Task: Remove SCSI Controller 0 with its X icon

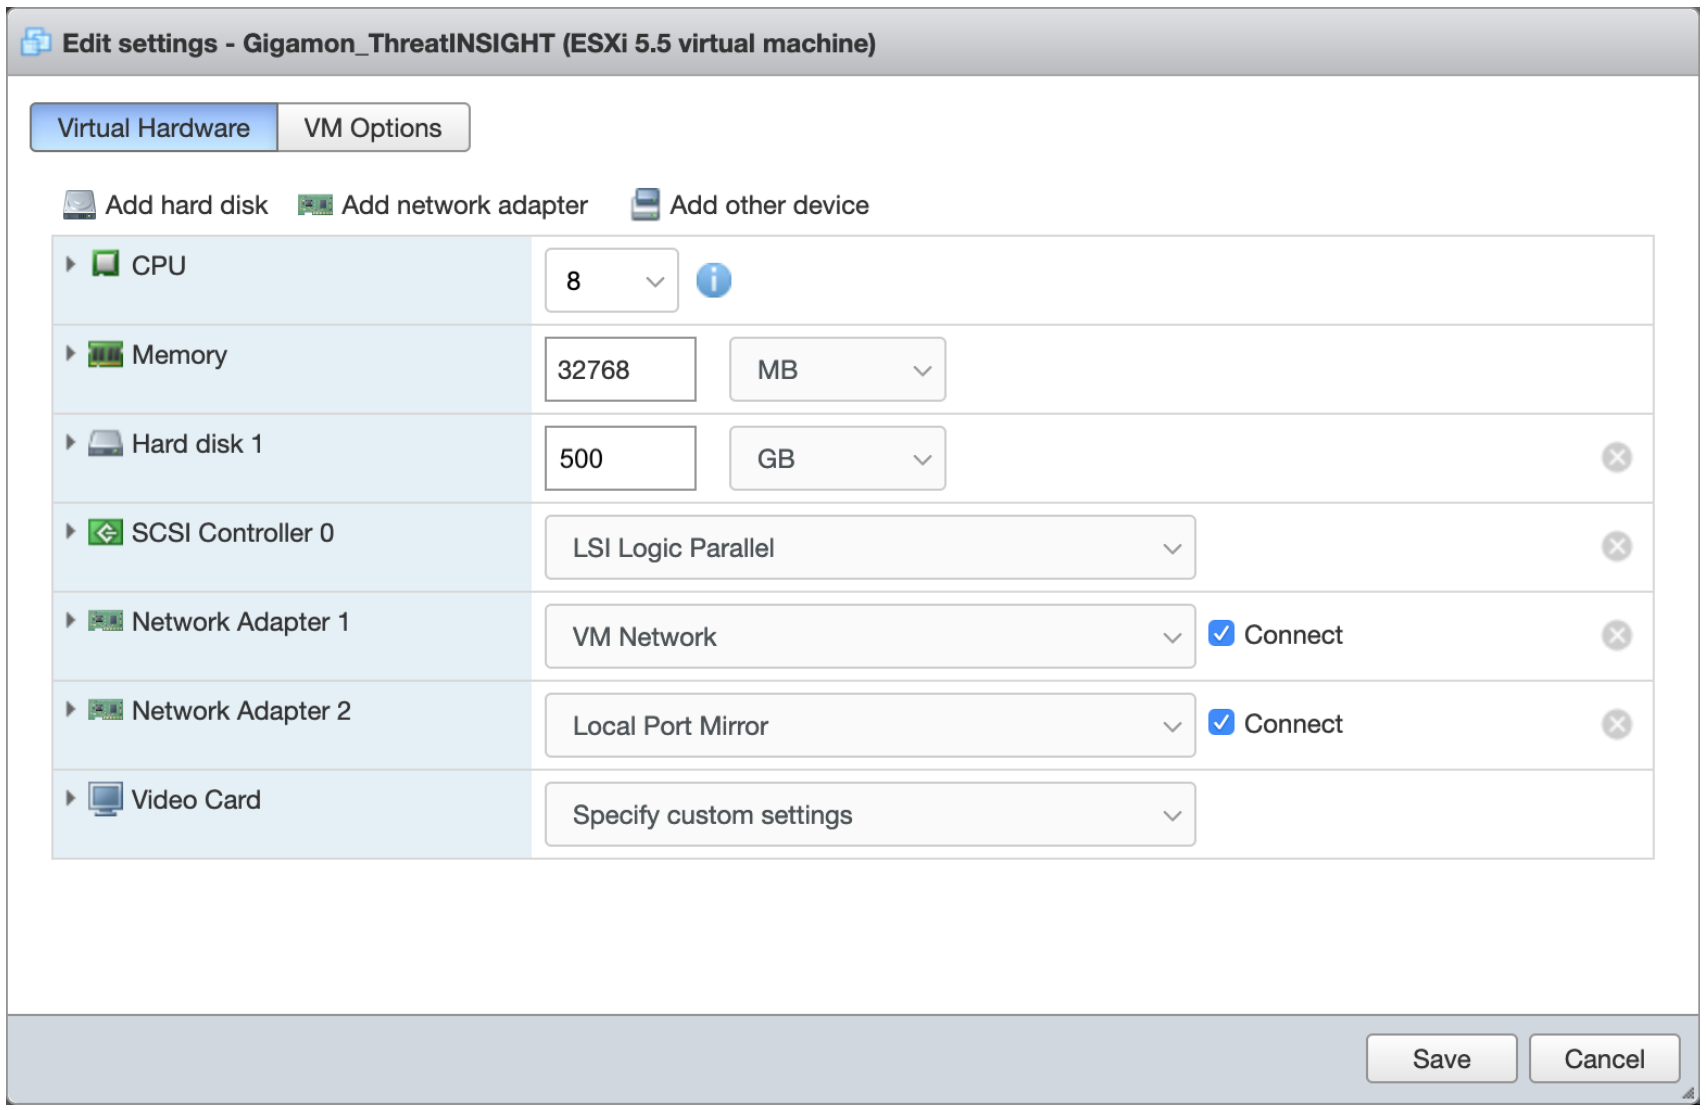Action: click(1616, 546)
